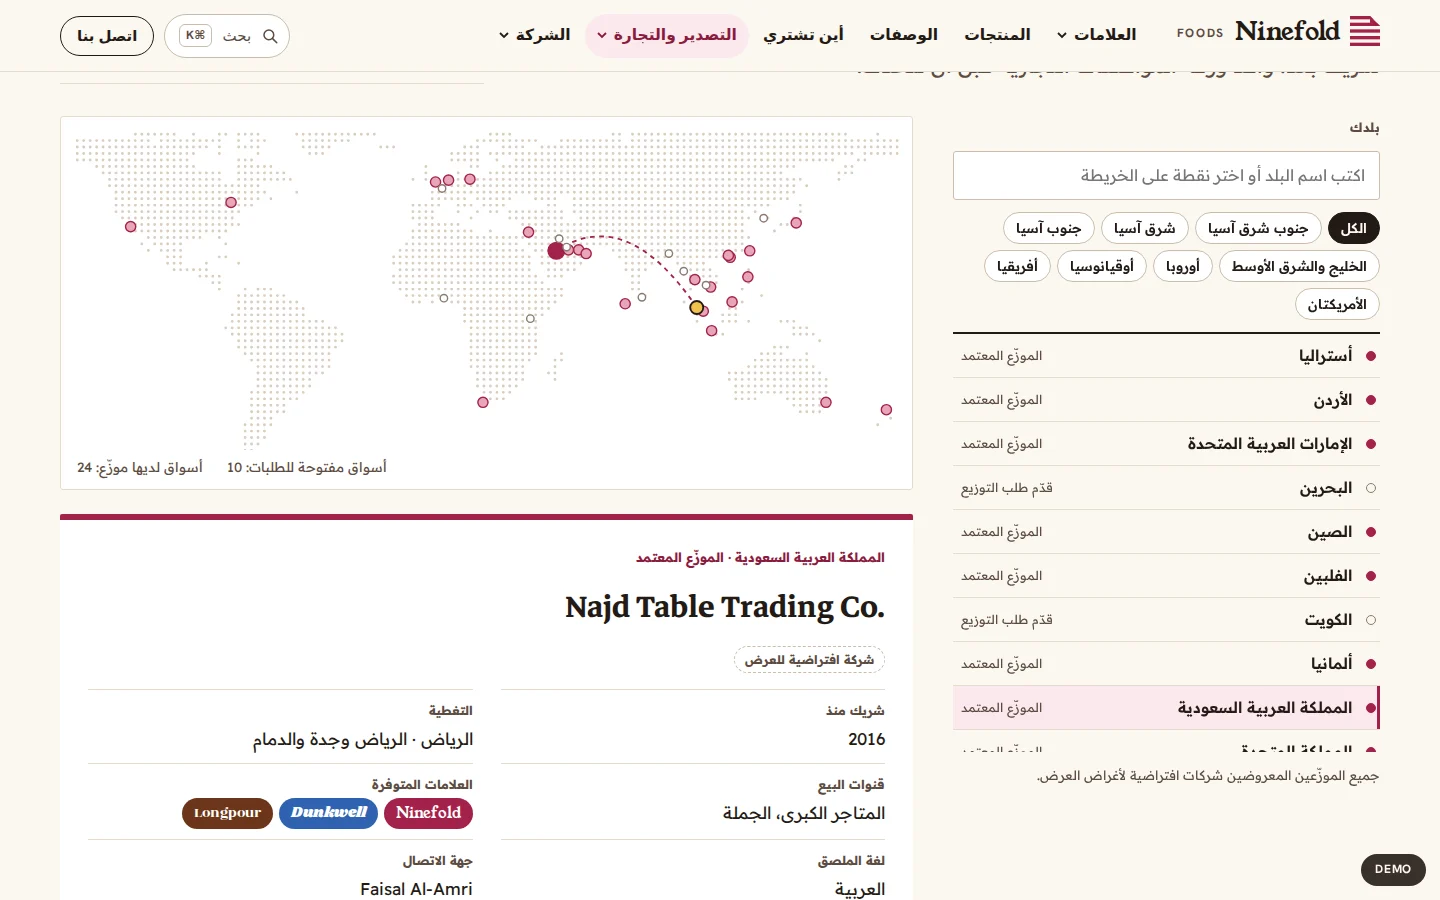Filter by 'الخليج والشرق الأوسط' region

coord(1299,266)
